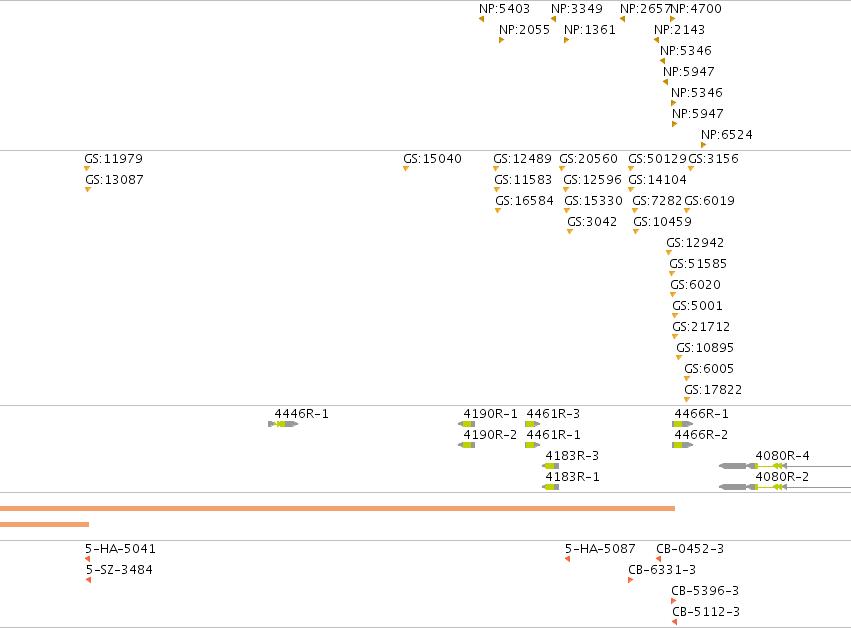This screenshot has height=628, width=851.
Task: Select the NP:2055 insertion marker triangle
Action: 501,40
